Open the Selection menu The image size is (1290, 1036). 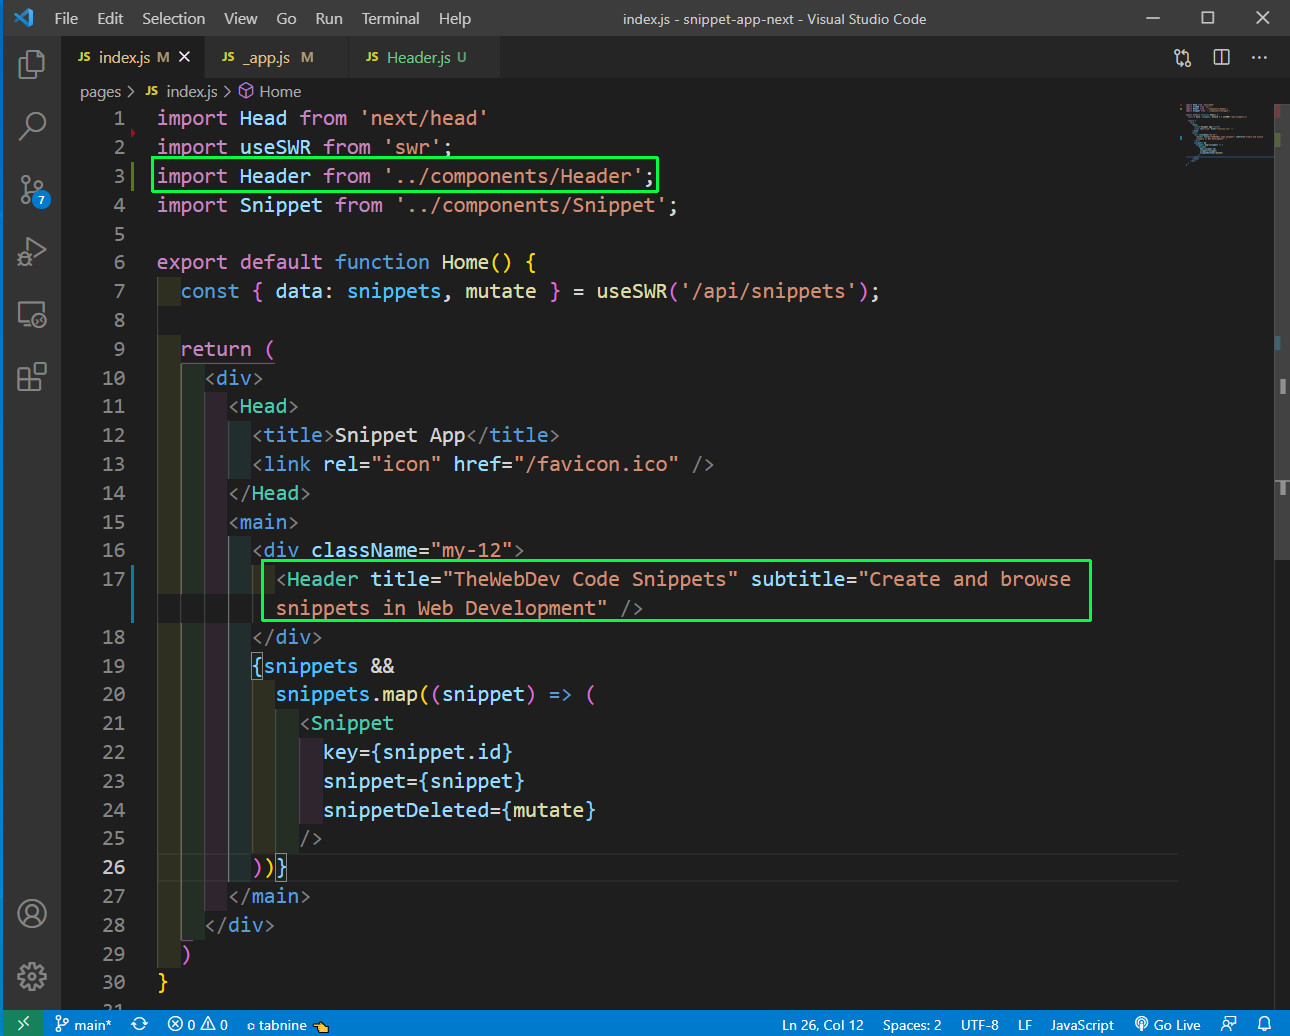click(x=173, y=18)
